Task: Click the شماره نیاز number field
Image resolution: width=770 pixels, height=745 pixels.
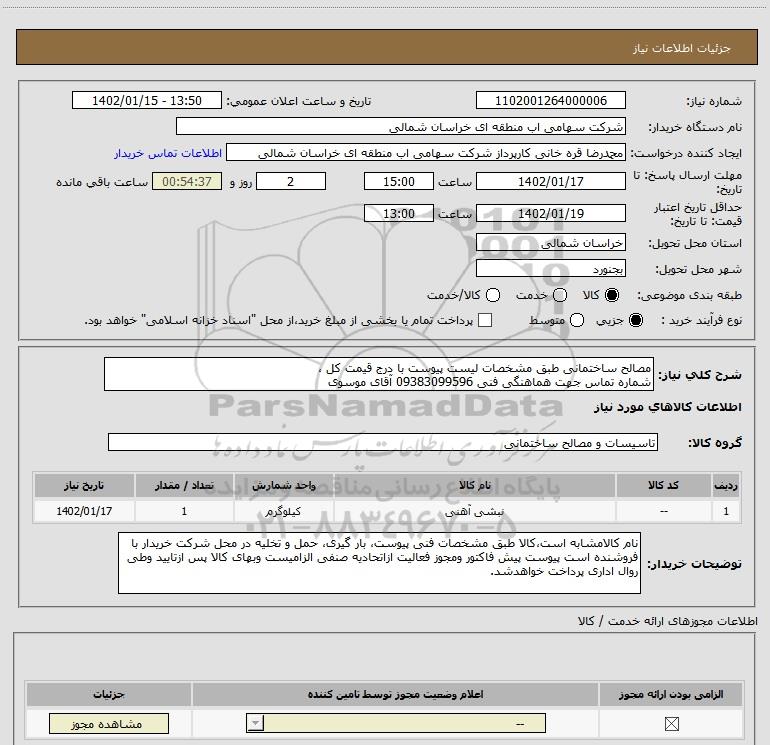Action: pyautogui.click(x=550, y=101)
